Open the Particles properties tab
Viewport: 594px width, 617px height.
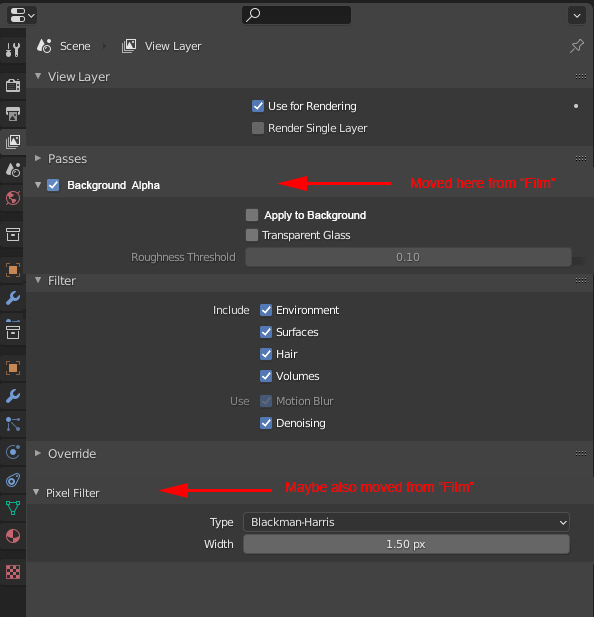[13, 424]
